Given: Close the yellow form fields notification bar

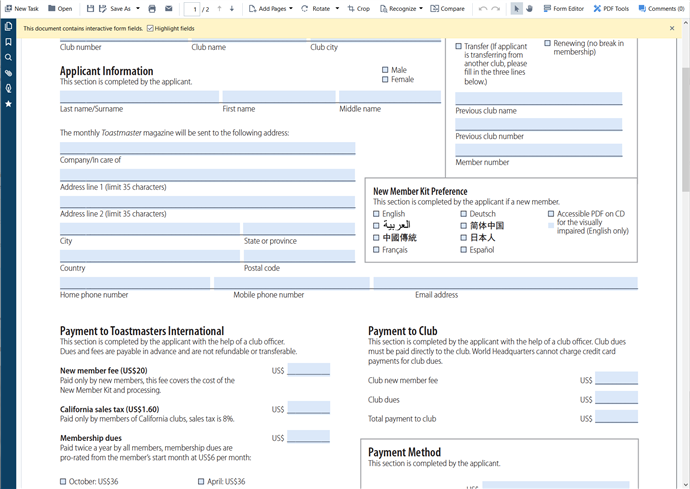Looking at the screenshot, I should click(x=672, y=28).
